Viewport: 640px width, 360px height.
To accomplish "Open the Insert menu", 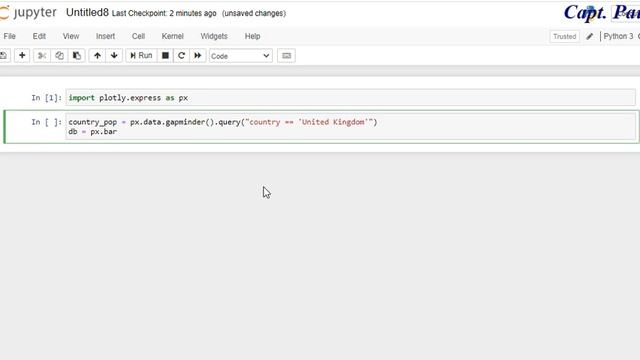I will [x=105, y=36].
